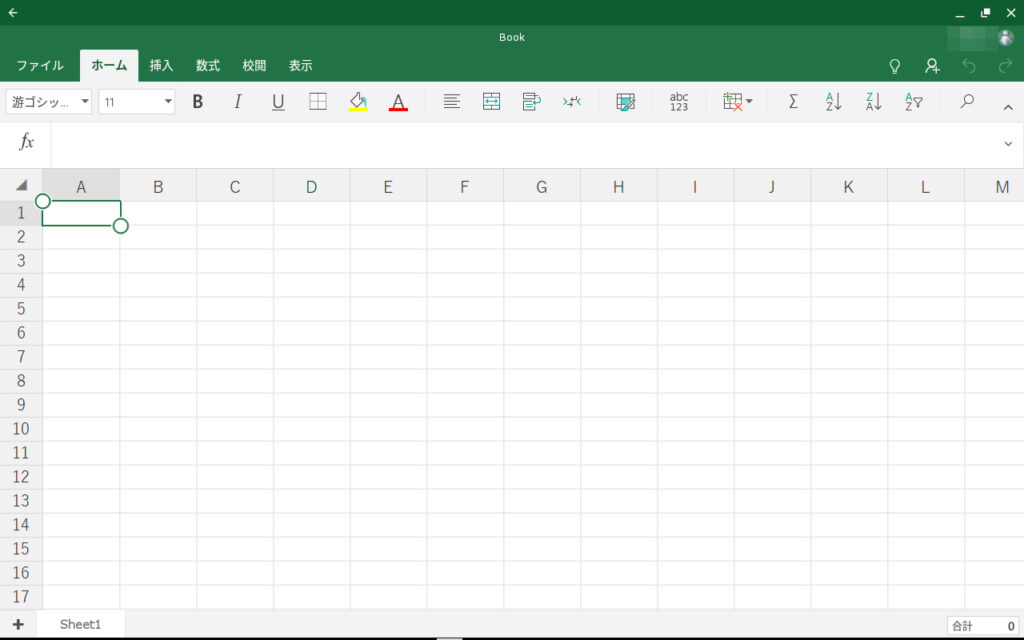This screenshot has width=1024, height=640.
Task: Open the user account avatar
Action: point(1006,38)
